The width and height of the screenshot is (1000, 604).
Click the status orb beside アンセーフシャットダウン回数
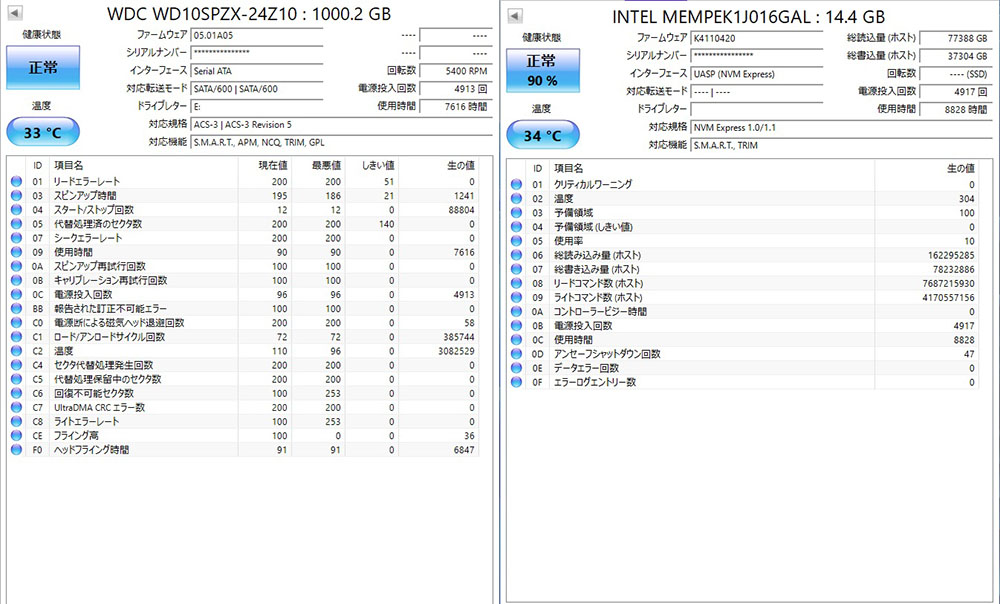(516, 354)
